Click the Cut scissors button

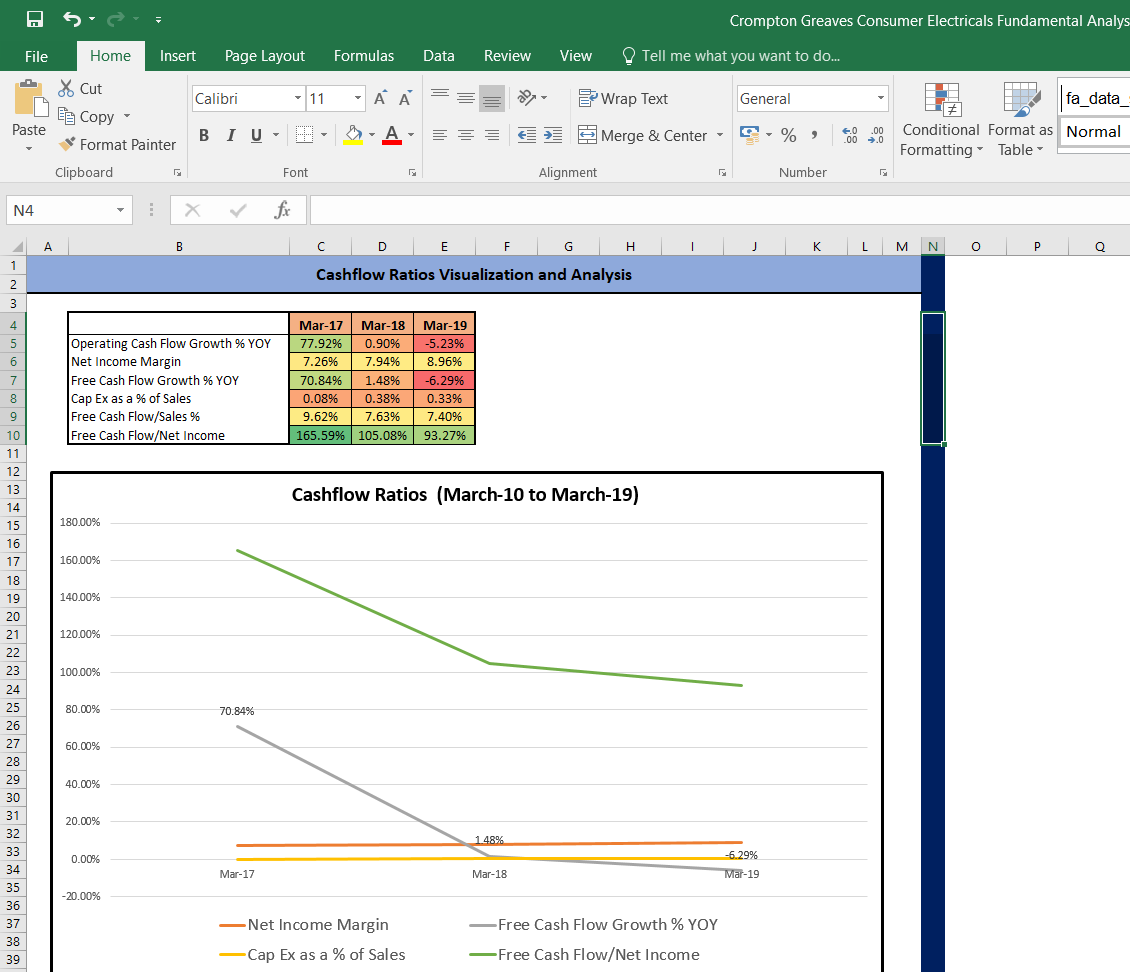[x=80, y=89]
